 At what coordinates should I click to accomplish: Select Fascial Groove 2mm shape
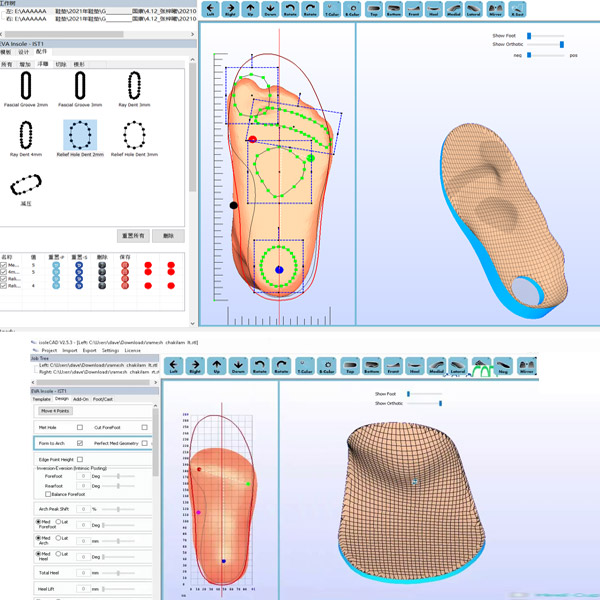26,89
